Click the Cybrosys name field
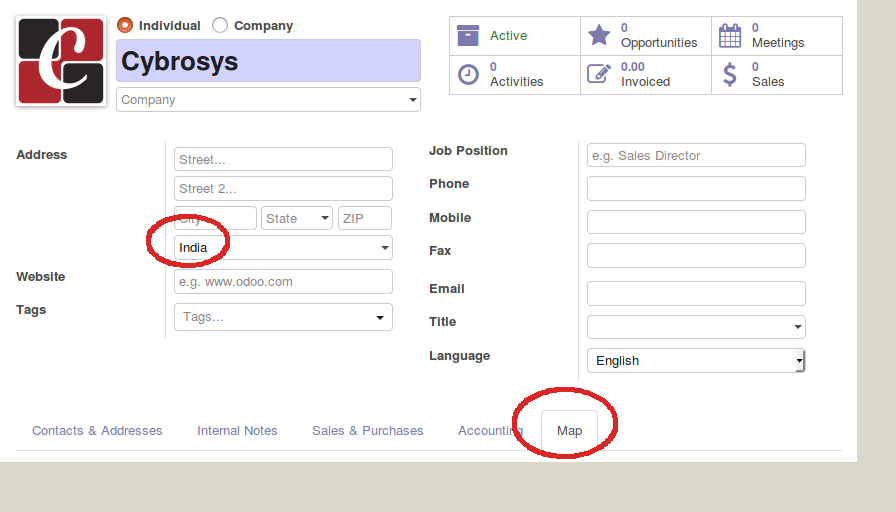 point(269,61)
